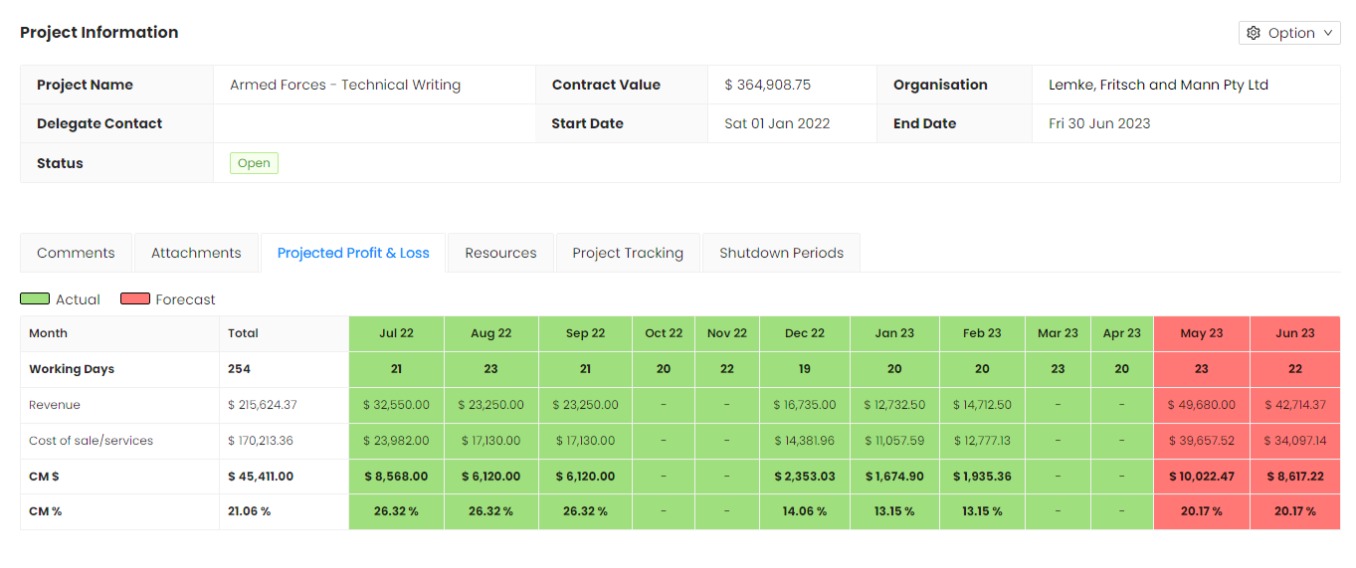
Task: Open the Resources tab
Action: 500,253
